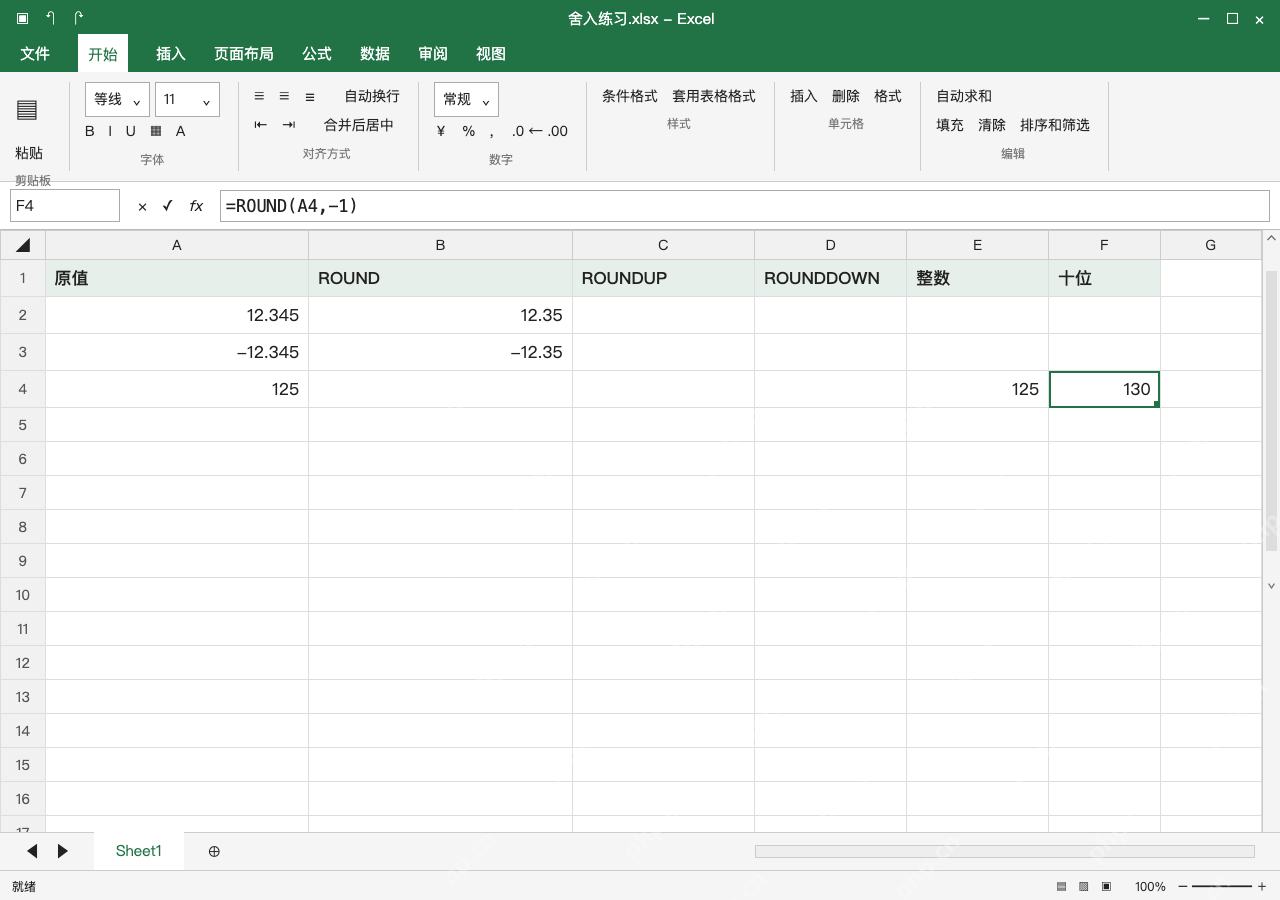This screenshot has height=900, width=1280.
Task: Add a new sheet with plus icon
Action: 214,851
